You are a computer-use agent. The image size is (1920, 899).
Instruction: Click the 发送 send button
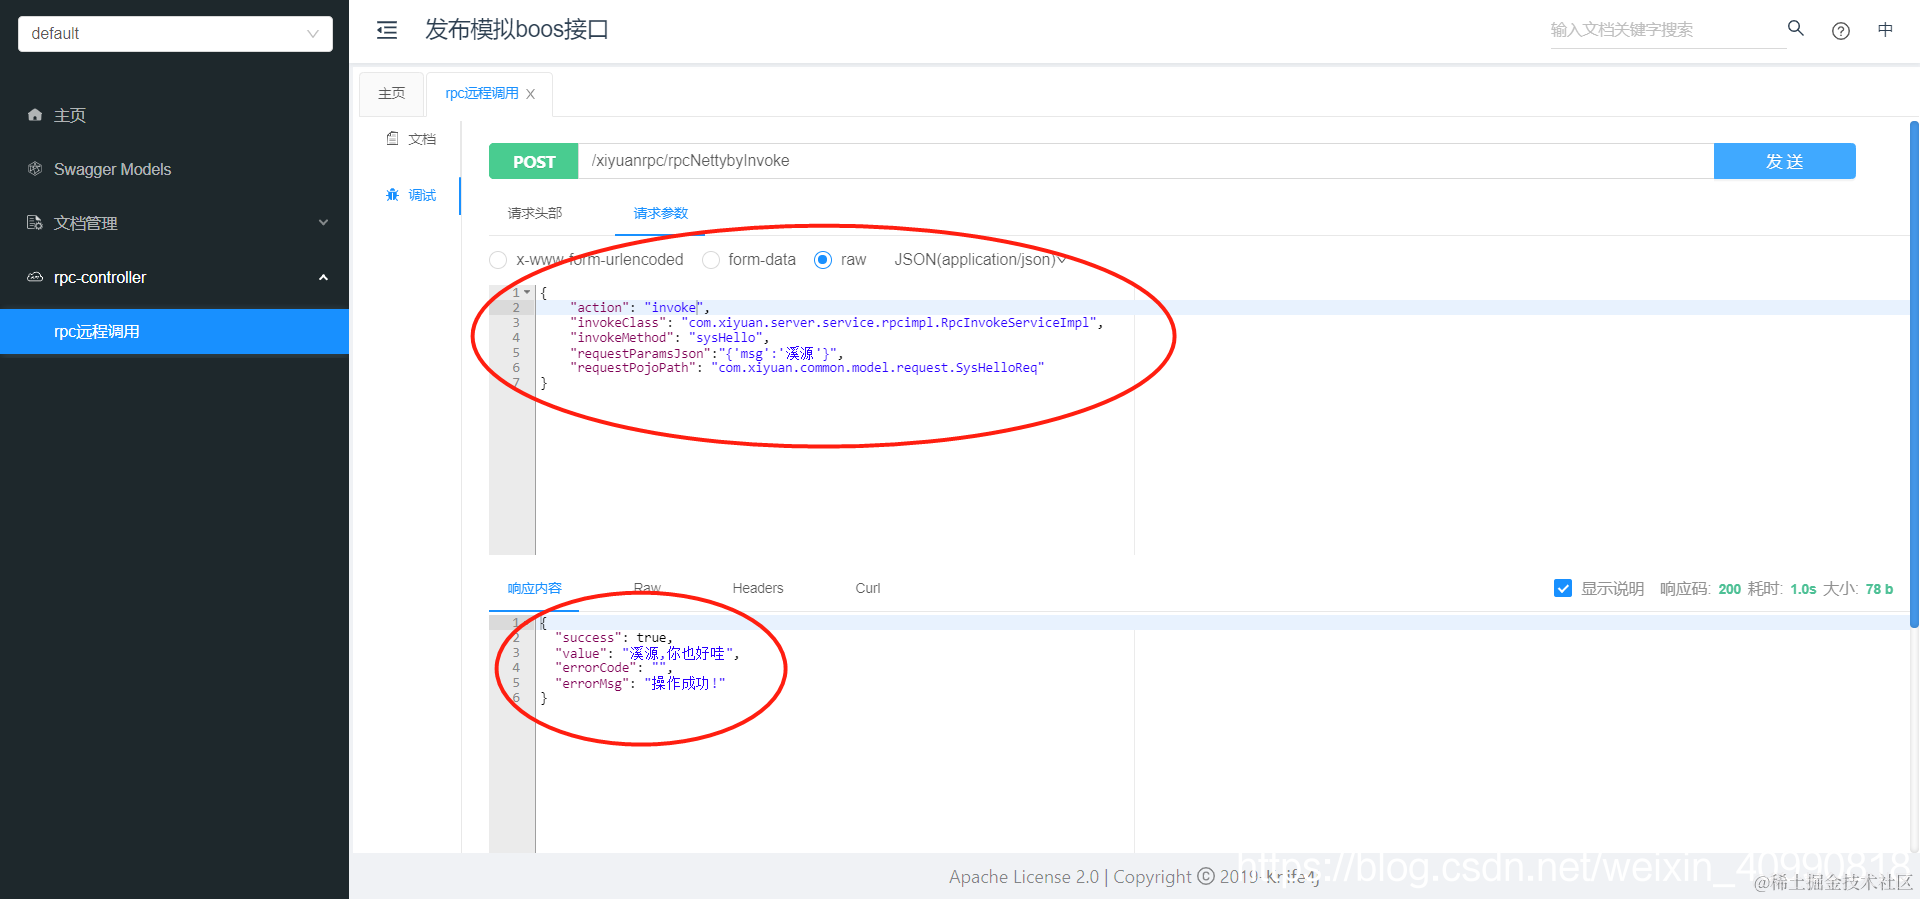1785,161
